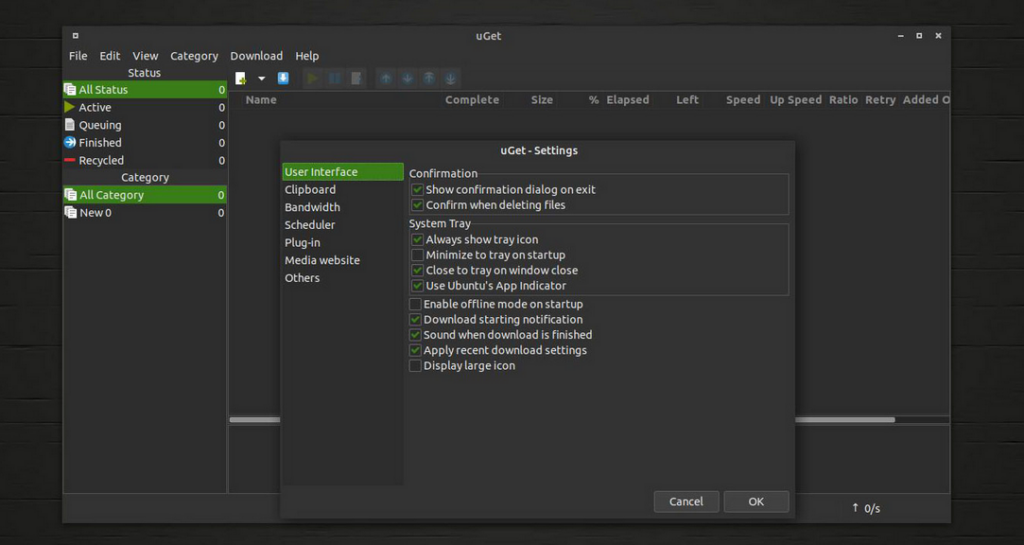Click the Retry column header
Viewport: 1024px width, 545px height.
[880, 100]
